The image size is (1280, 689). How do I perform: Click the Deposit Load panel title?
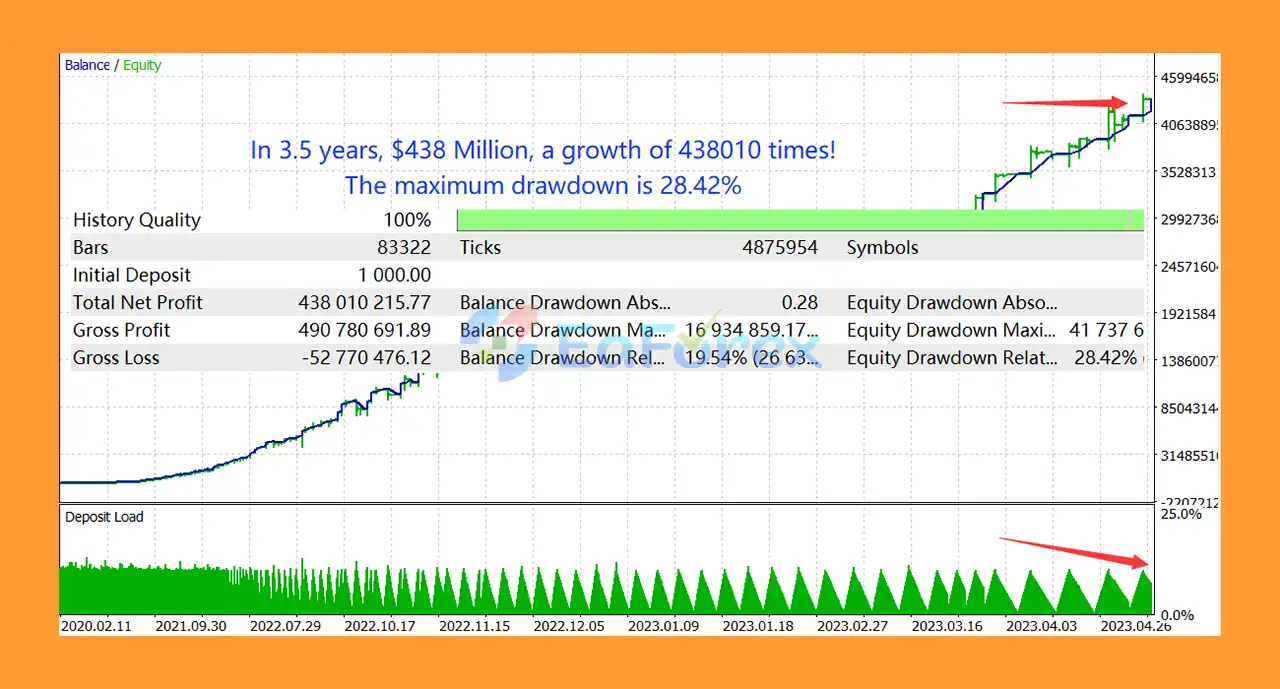[x=104, y=517]
